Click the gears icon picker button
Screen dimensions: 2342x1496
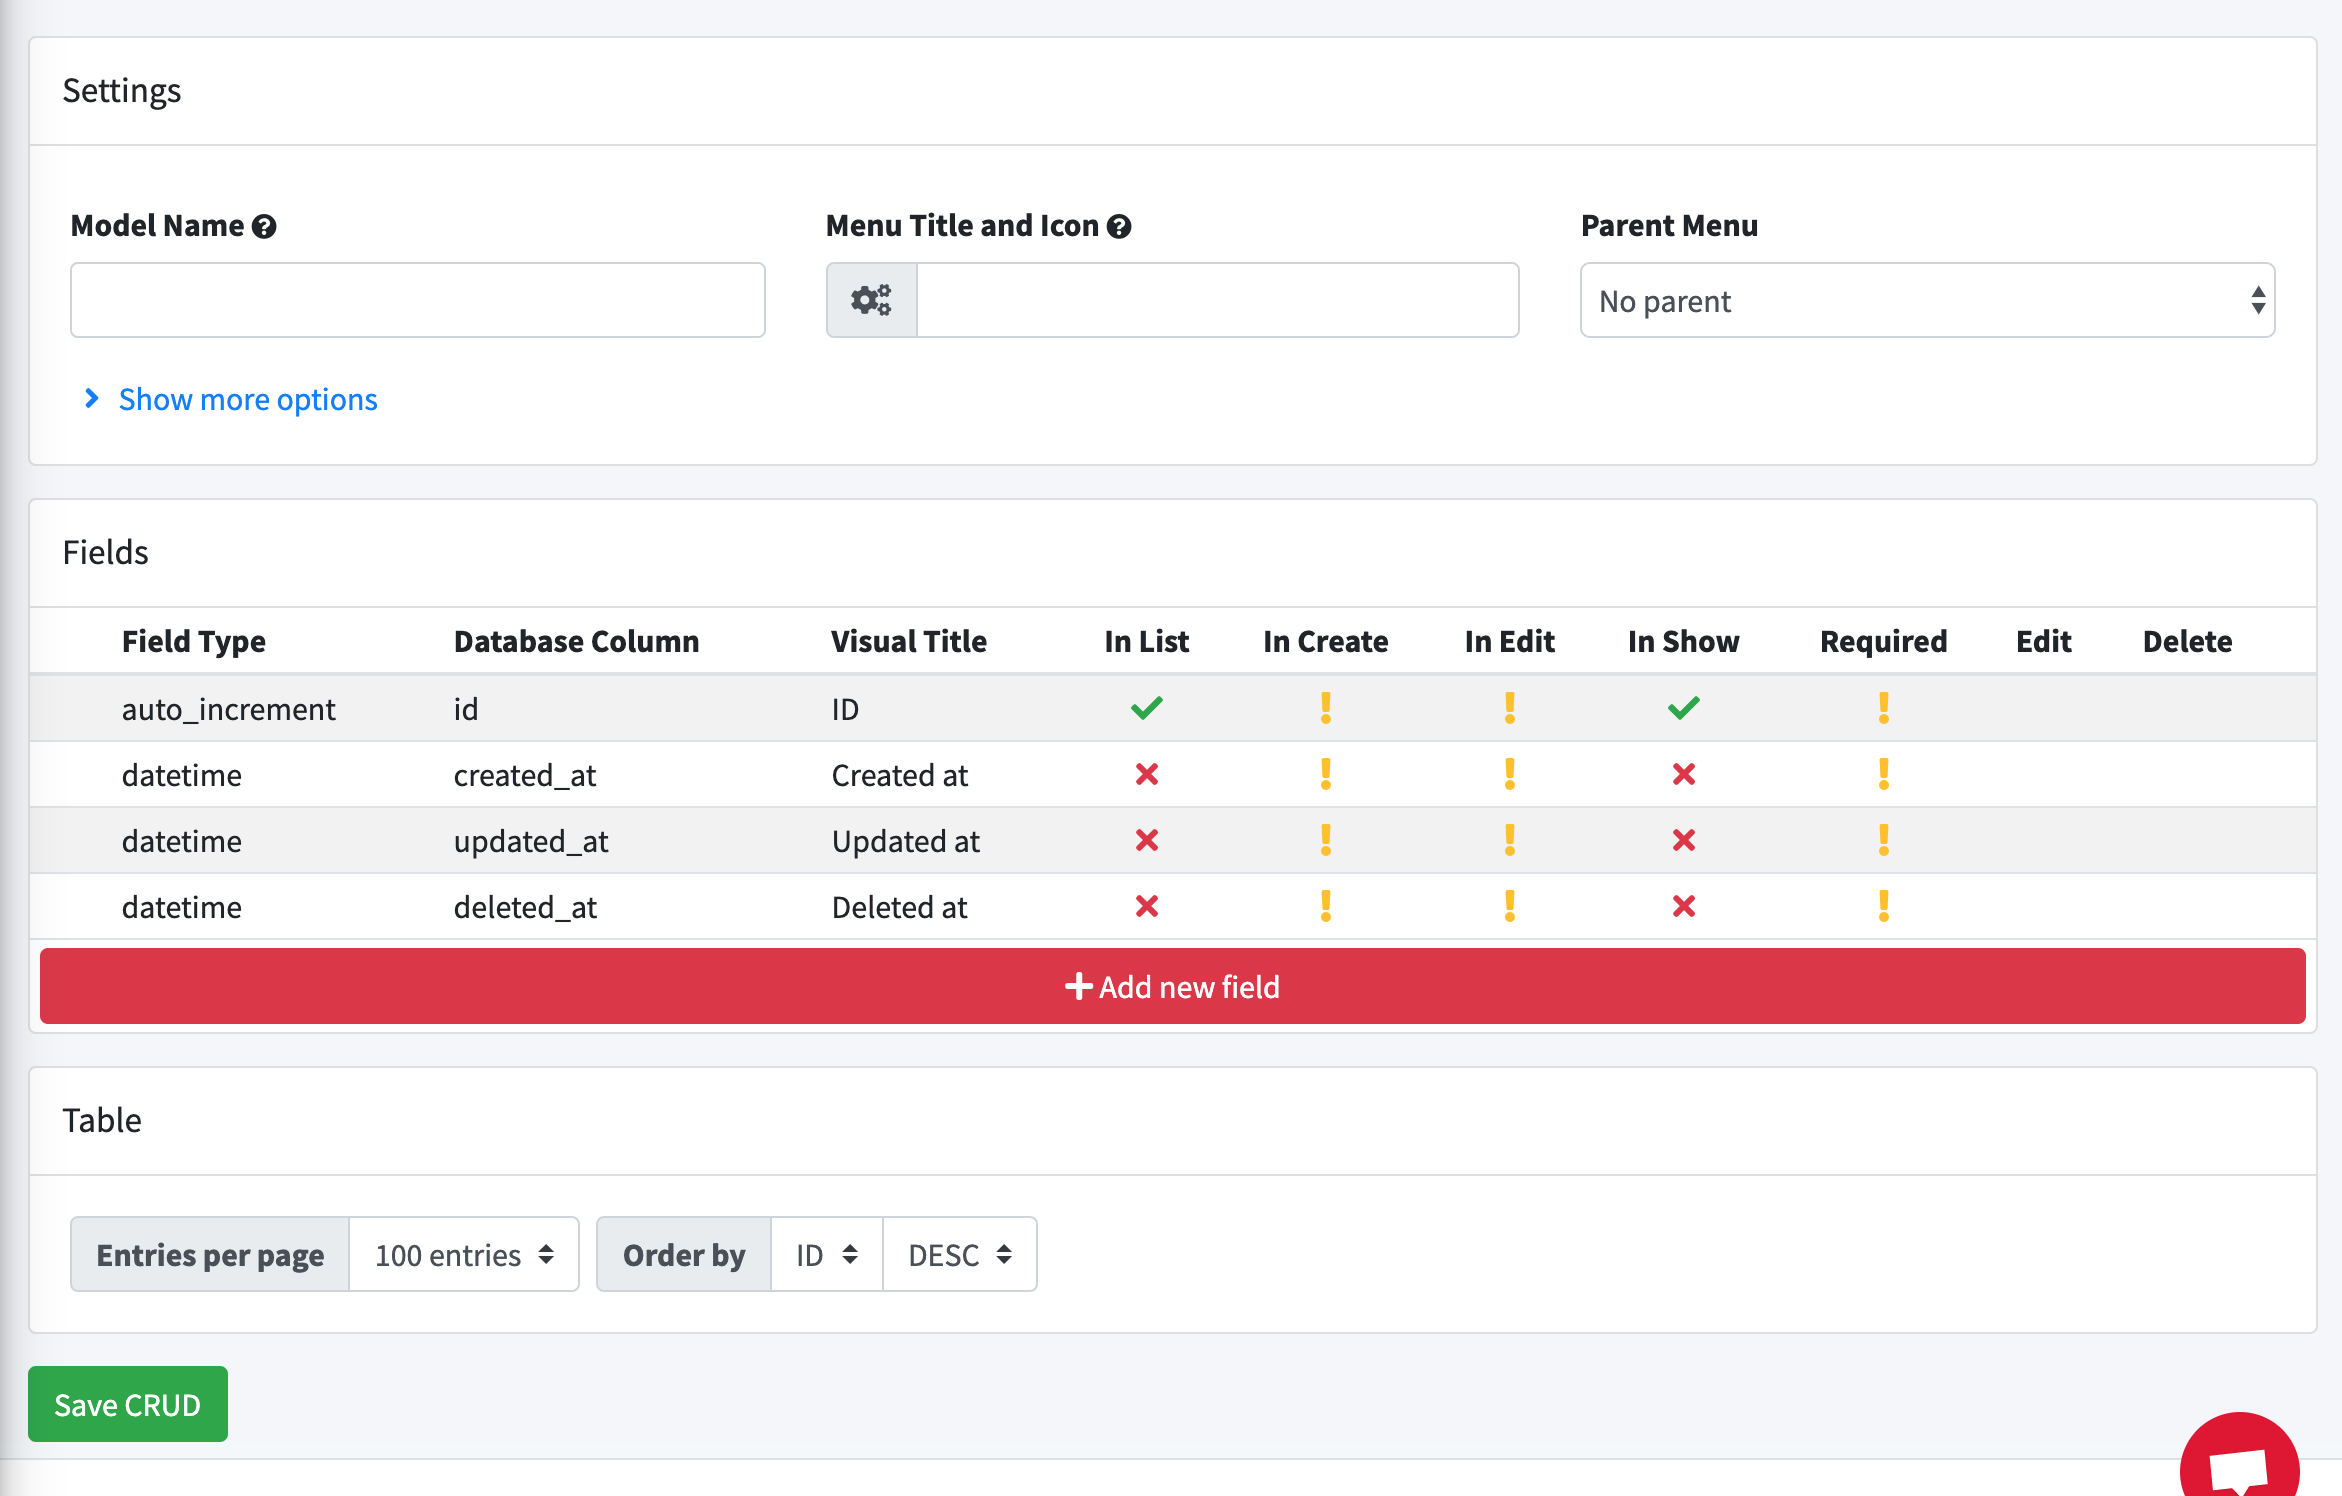[x=871, y=300]
